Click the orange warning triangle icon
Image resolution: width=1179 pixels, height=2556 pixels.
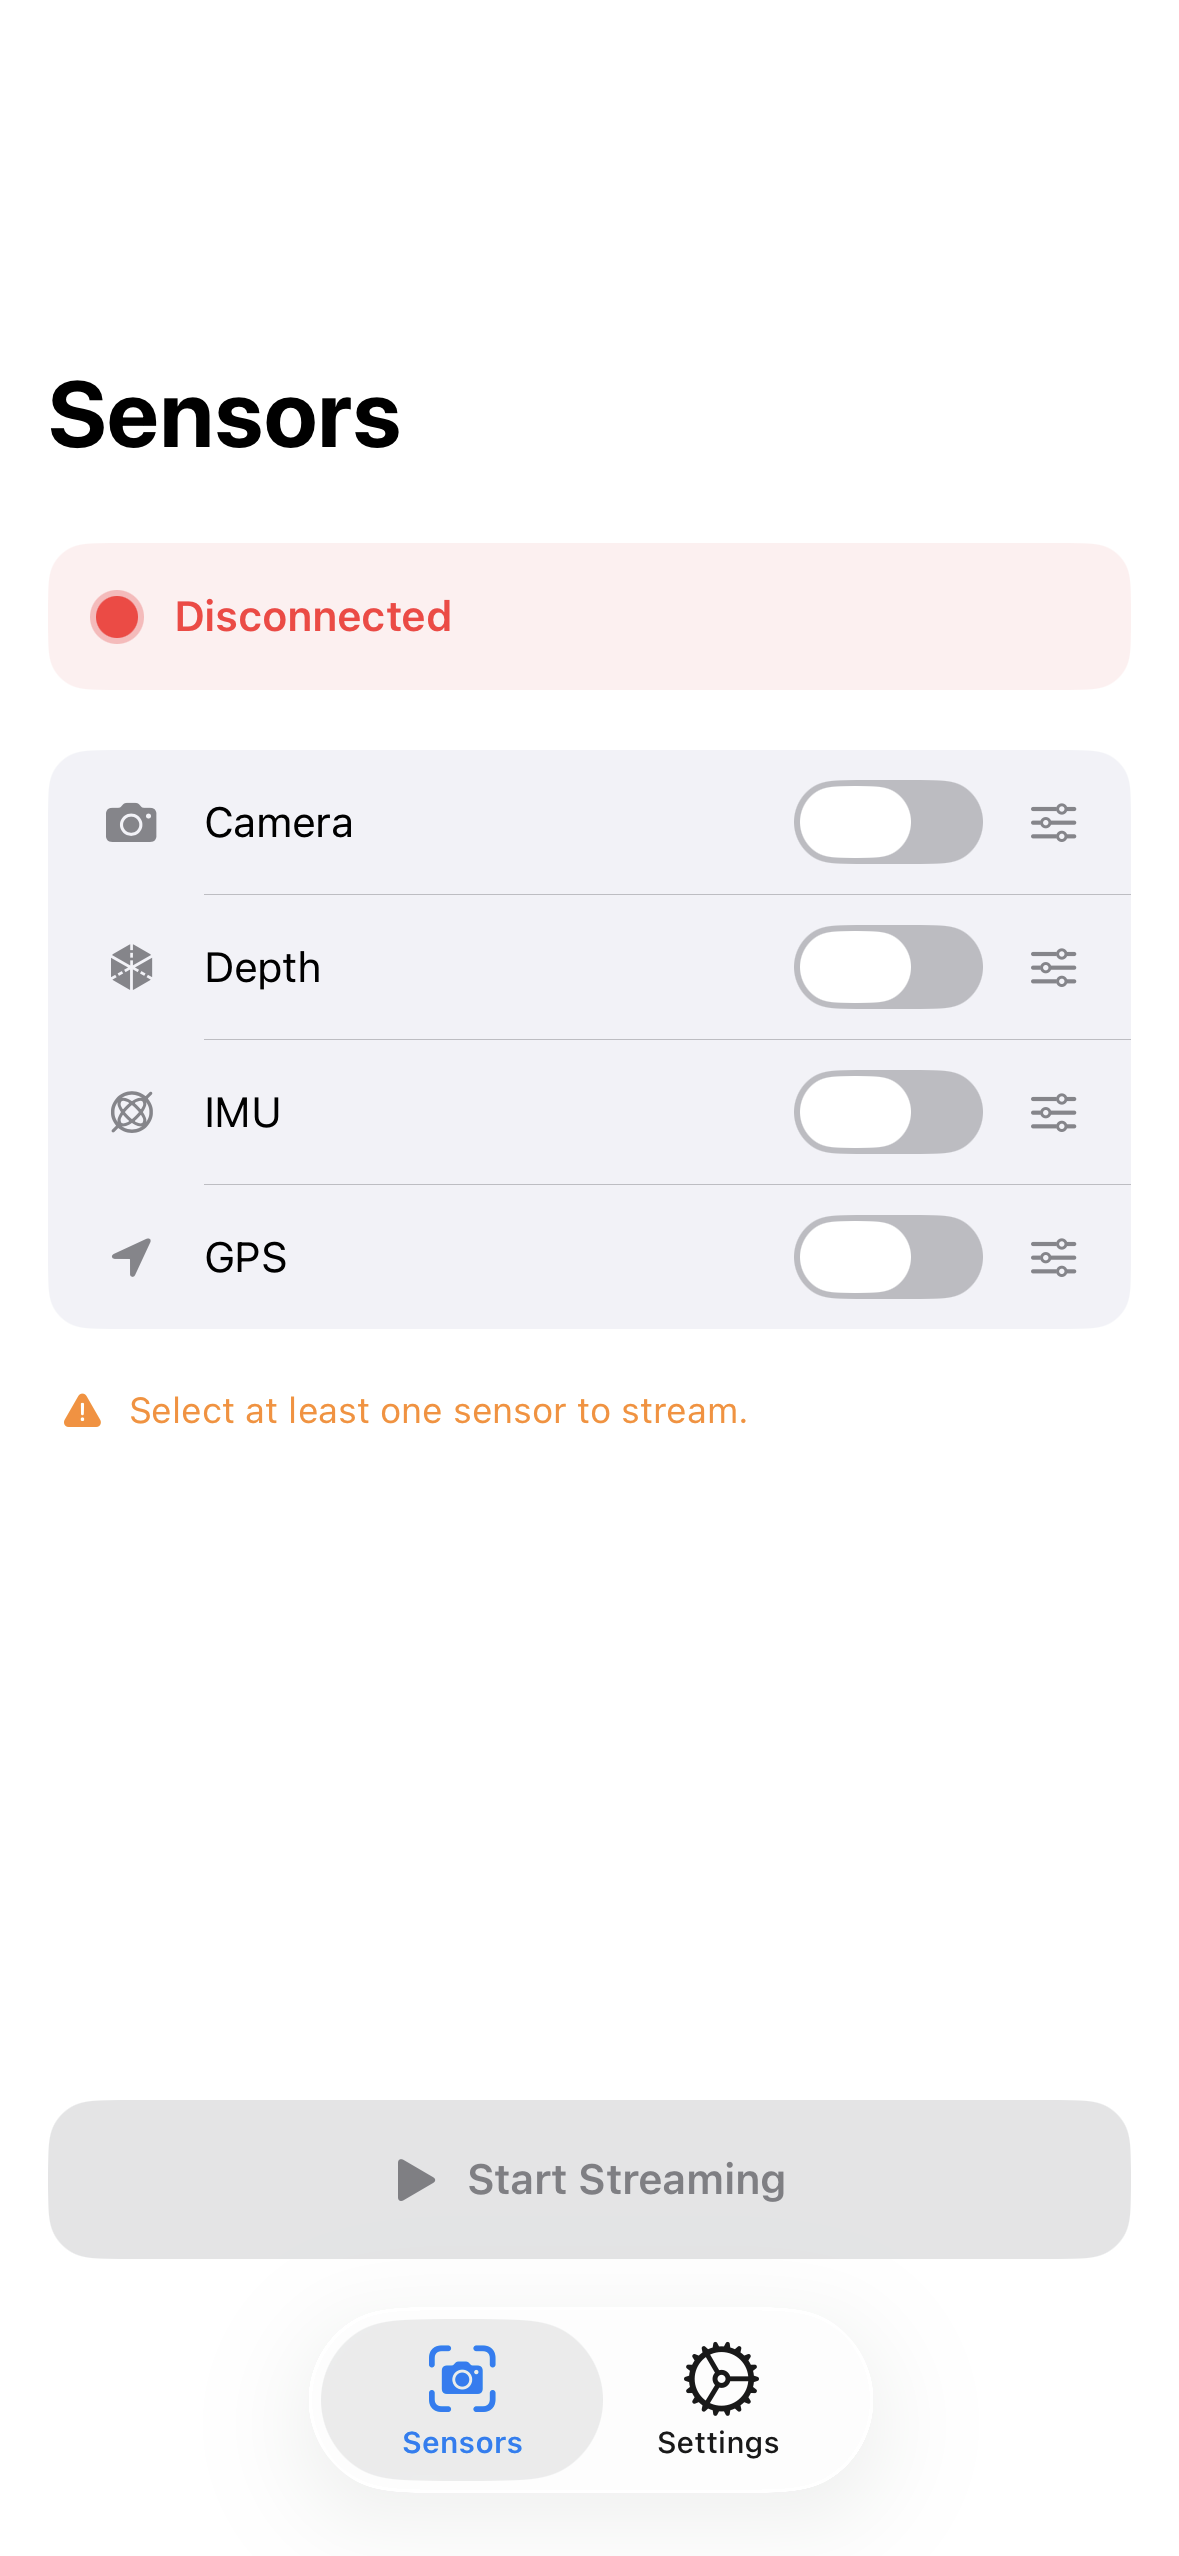click(82, 1411)
